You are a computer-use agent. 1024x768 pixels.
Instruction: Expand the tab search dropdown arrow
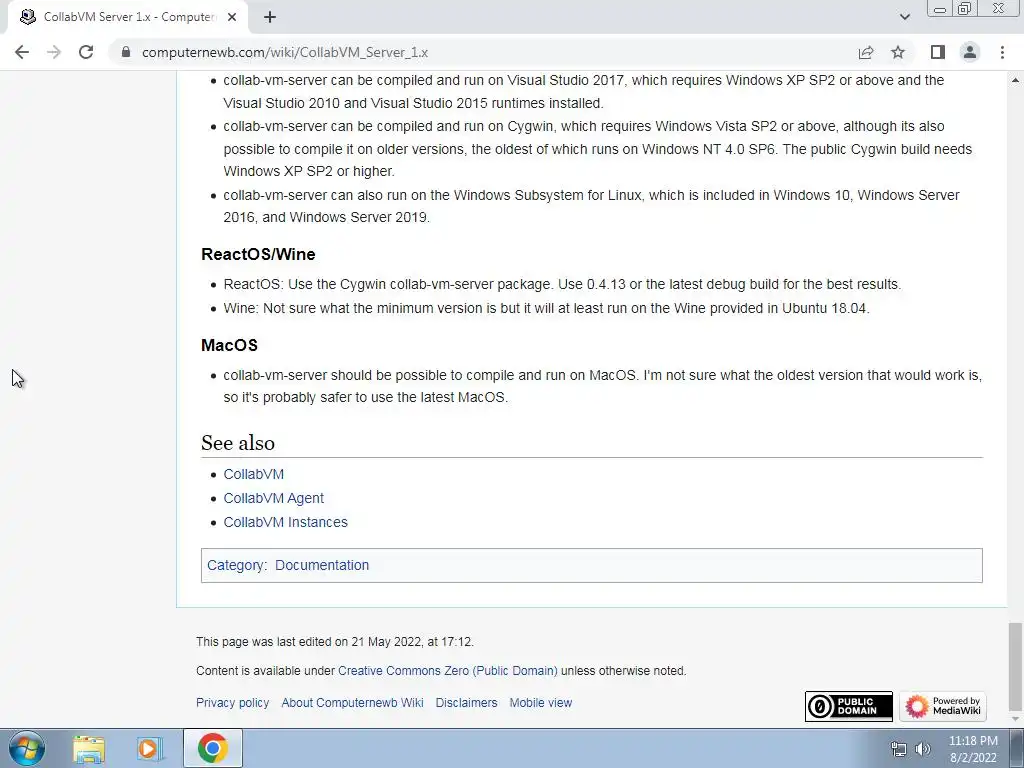pyautogui.click(x=904, y=17)
